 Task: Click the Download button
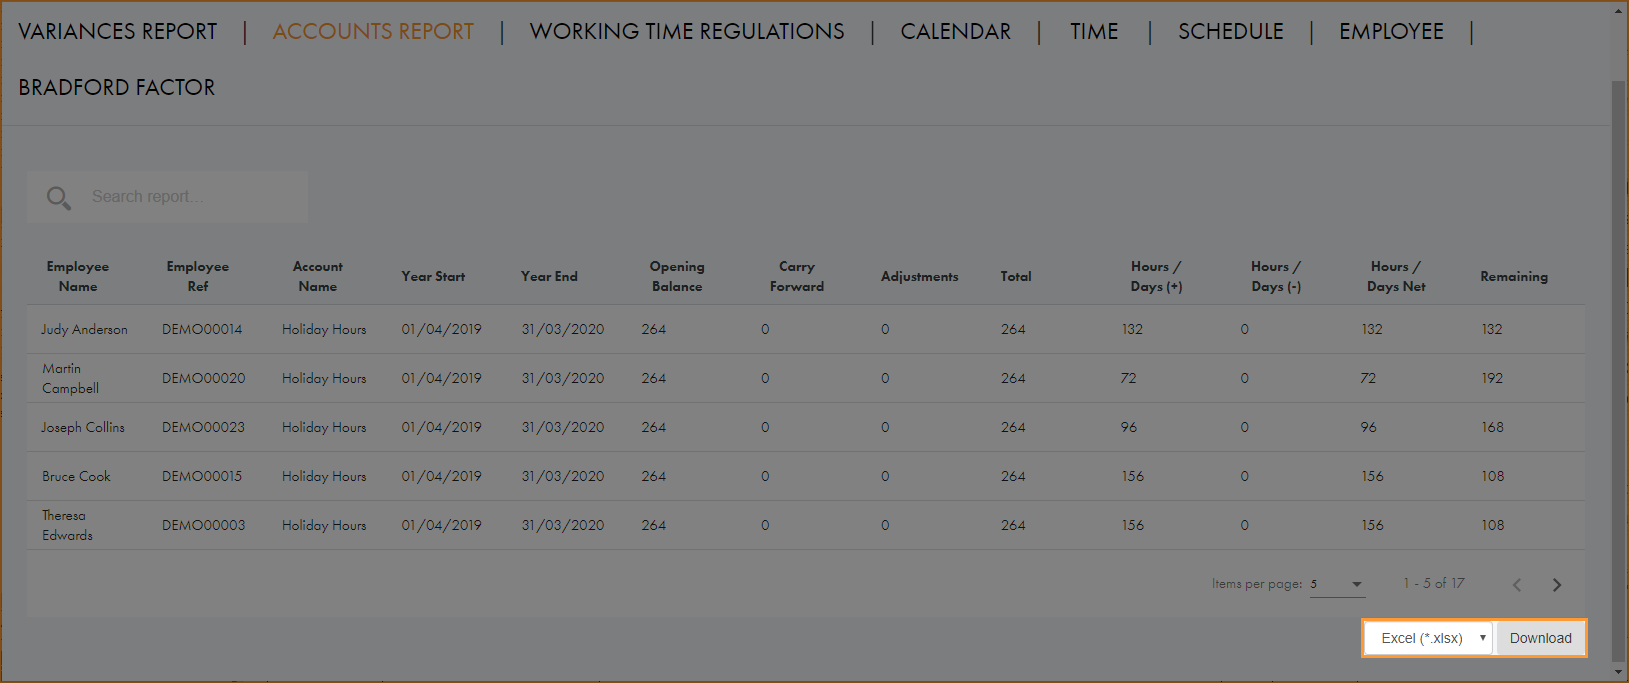click(x=1540, y=638)
